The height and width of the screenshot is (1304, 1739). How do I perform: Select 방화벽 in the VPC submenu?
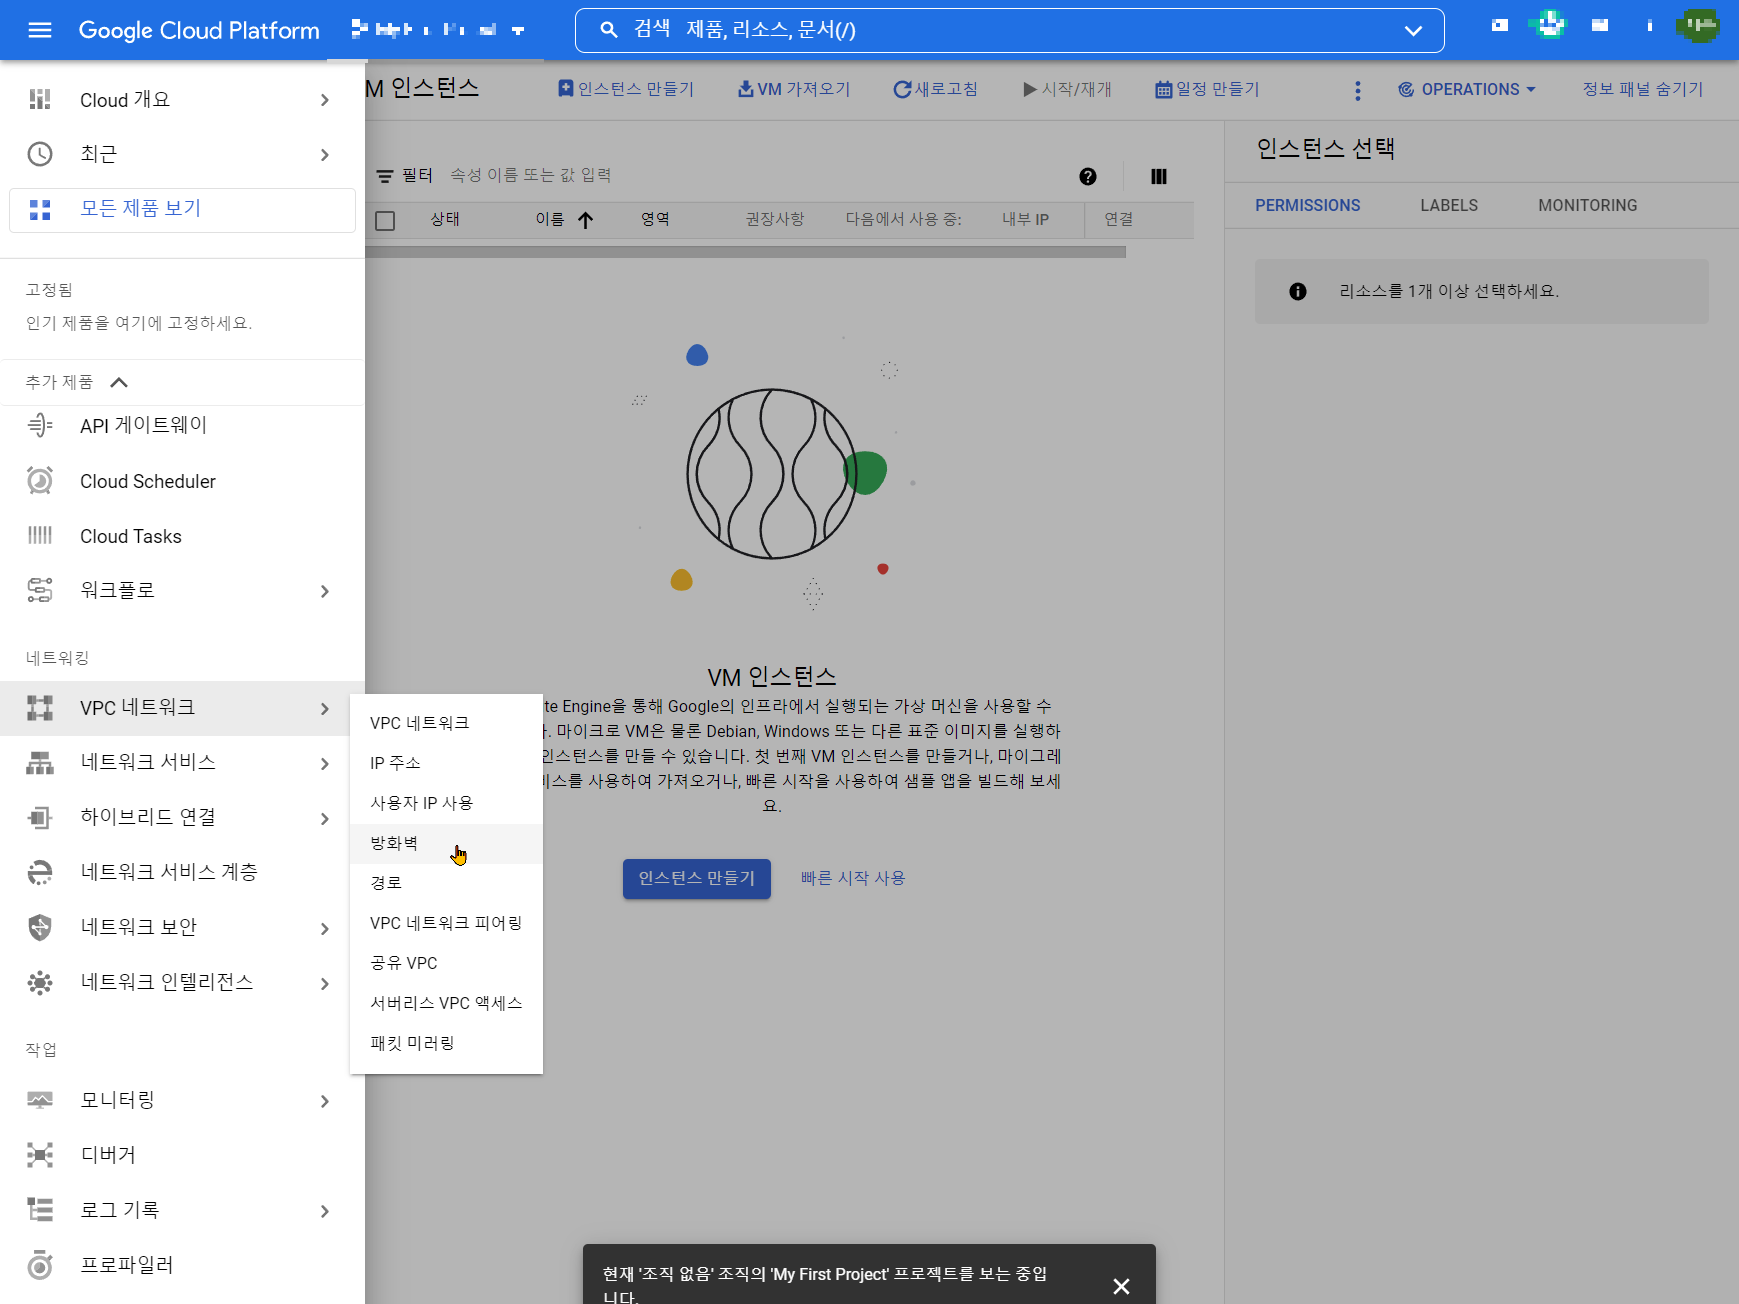coord(446,843)
